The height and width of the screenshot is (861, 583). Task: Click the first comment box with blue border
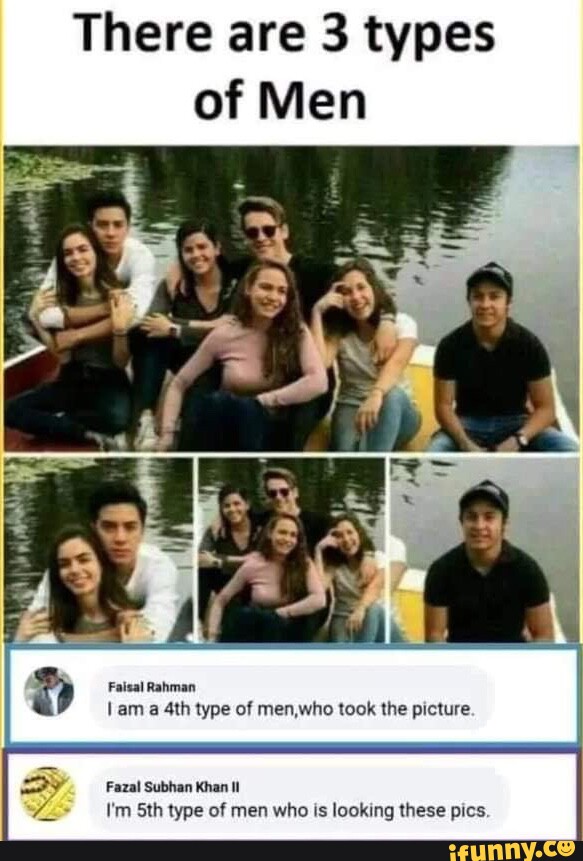(x=293, y=695)
